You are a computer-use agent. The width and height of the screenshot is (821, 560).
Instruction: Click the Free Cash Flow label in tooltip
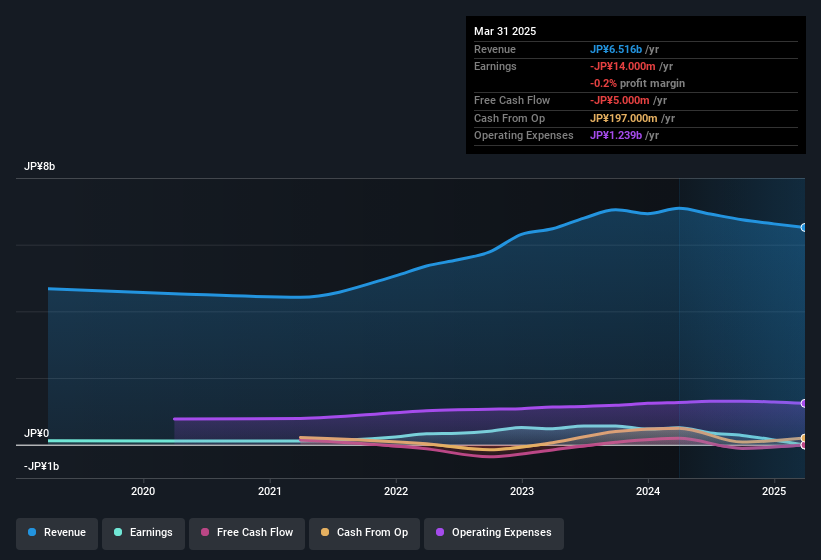(512, 100)
